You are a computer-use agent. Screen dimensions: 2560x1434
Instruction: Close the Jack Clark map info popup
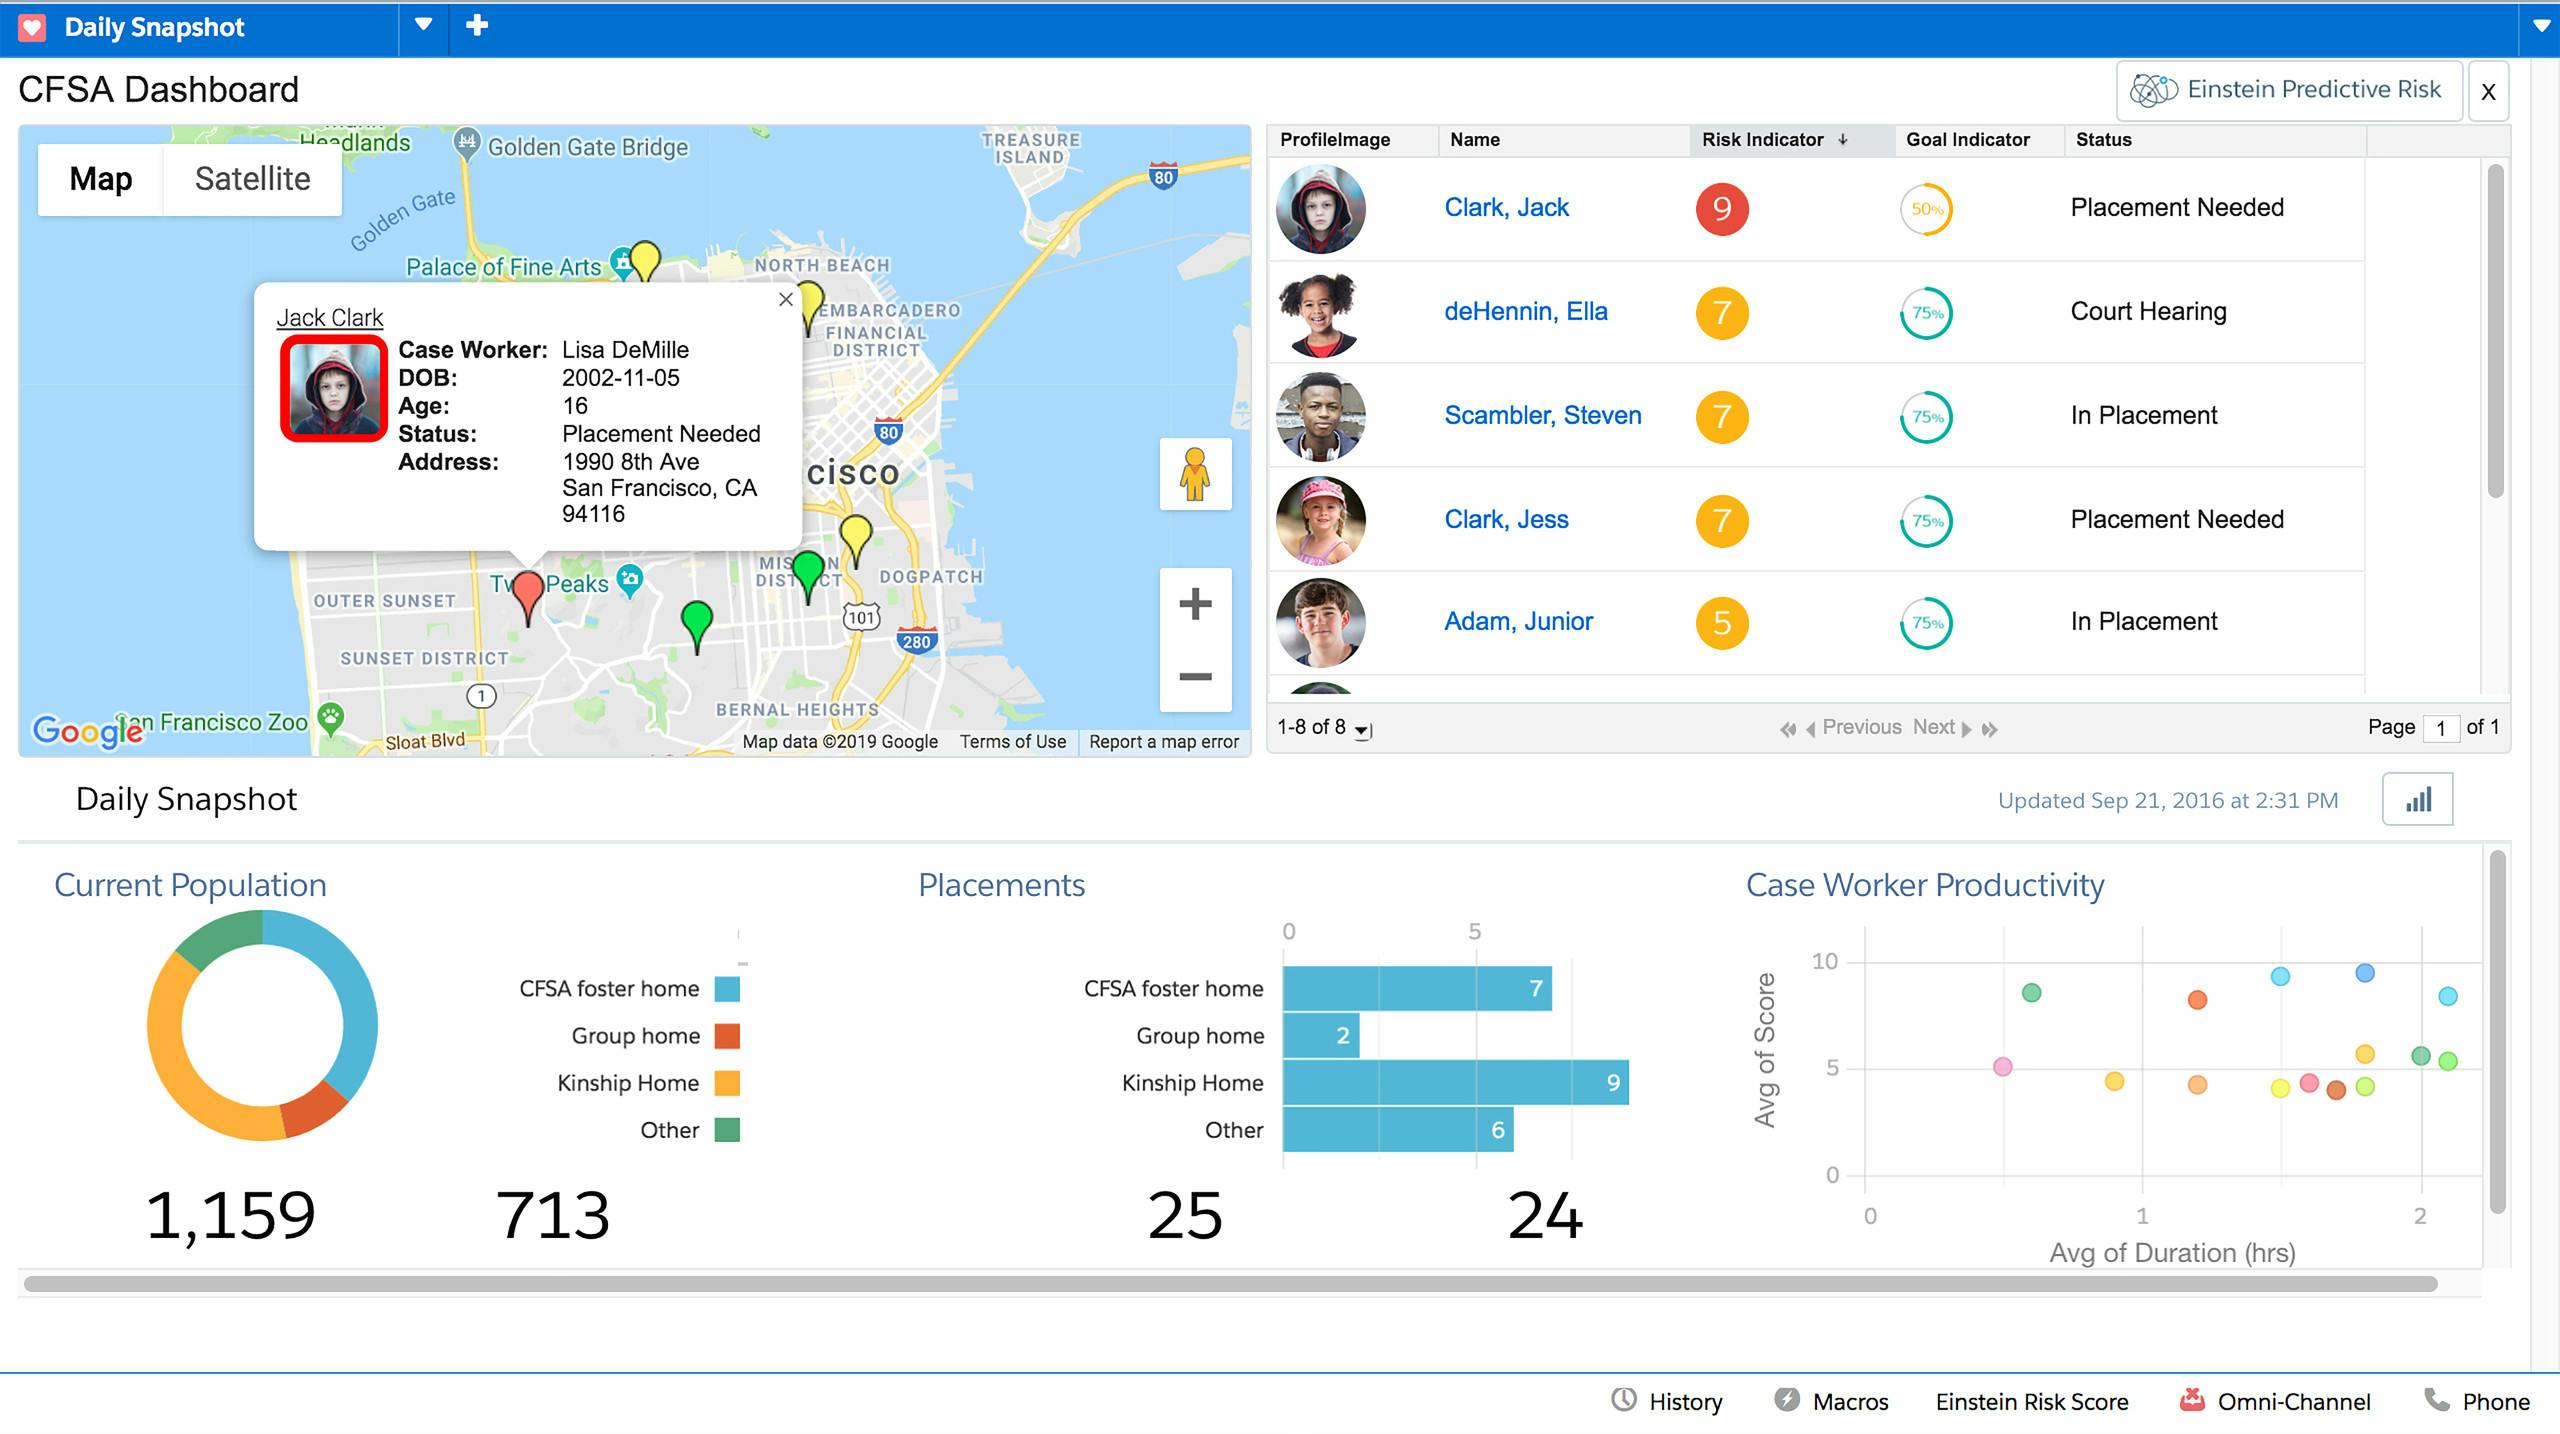pos(786,299)
